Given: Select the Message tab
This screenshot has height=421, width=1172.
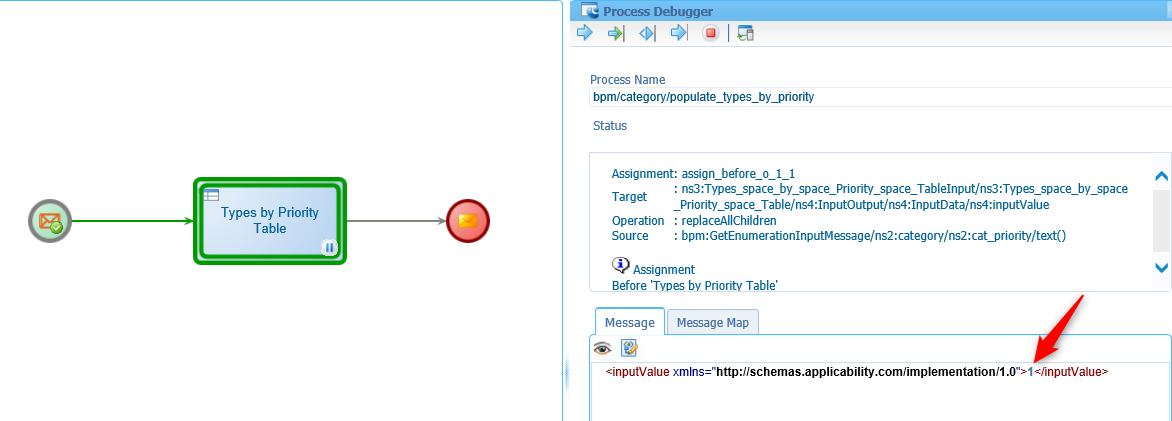Looking at the screenshot, I should tap(629, 322).
